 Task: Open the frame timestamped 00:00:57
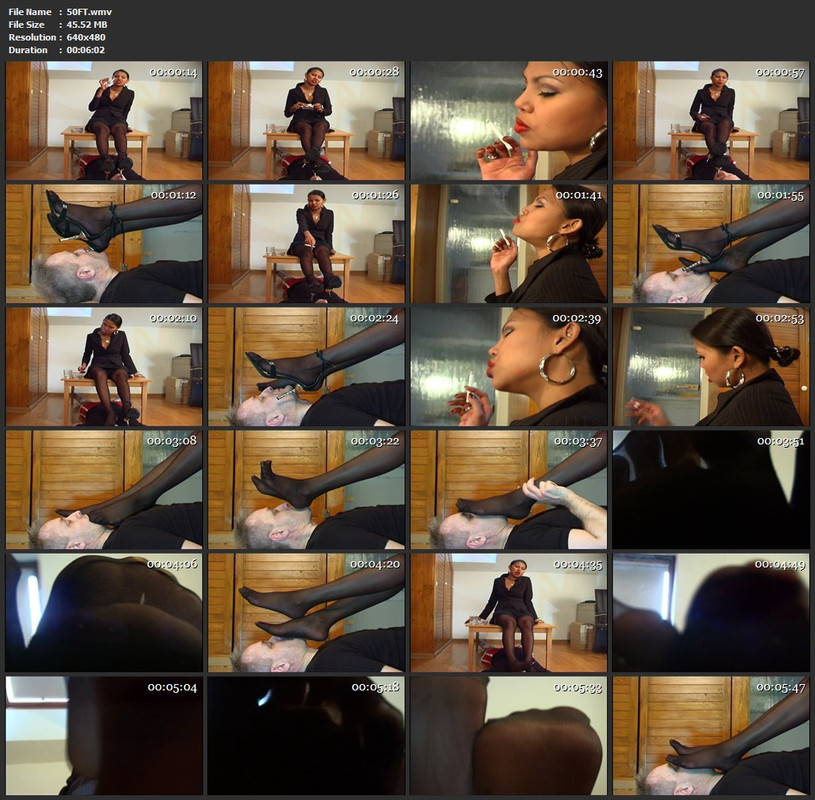(711, 121)
